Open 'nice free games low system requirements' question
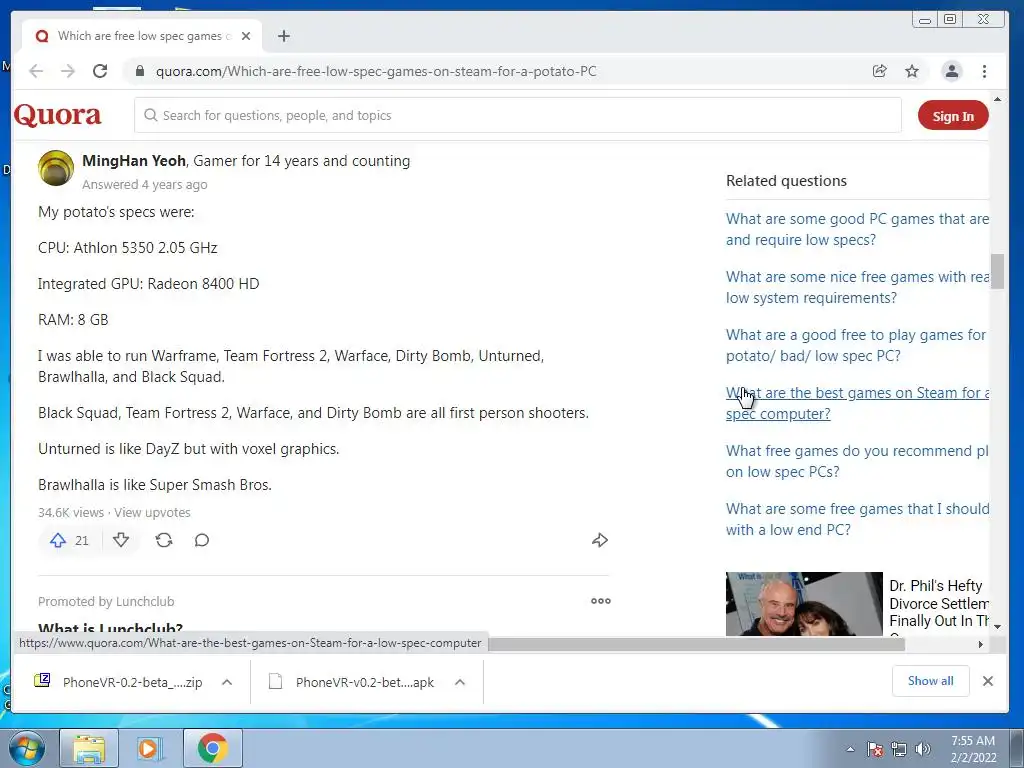The width and height of the screenshot is (1024, 768). click(x=857, y=287)
